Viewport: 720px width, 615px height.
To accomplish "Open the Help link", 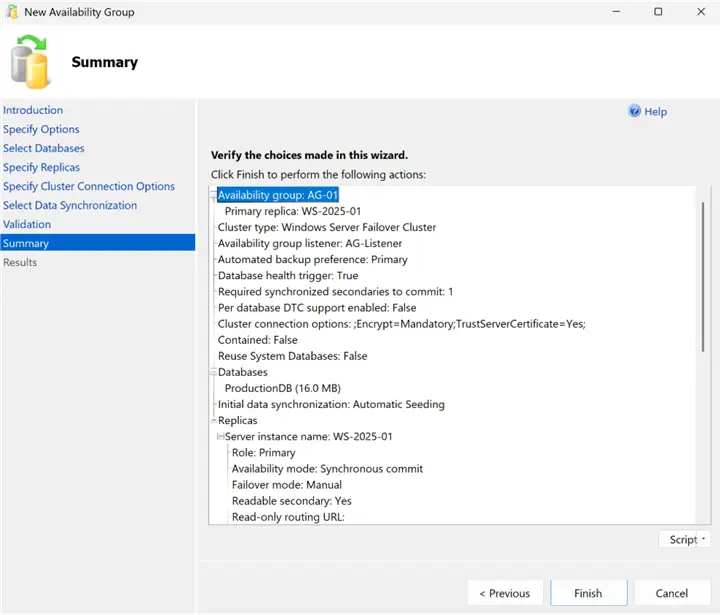I will pos(655,112).
